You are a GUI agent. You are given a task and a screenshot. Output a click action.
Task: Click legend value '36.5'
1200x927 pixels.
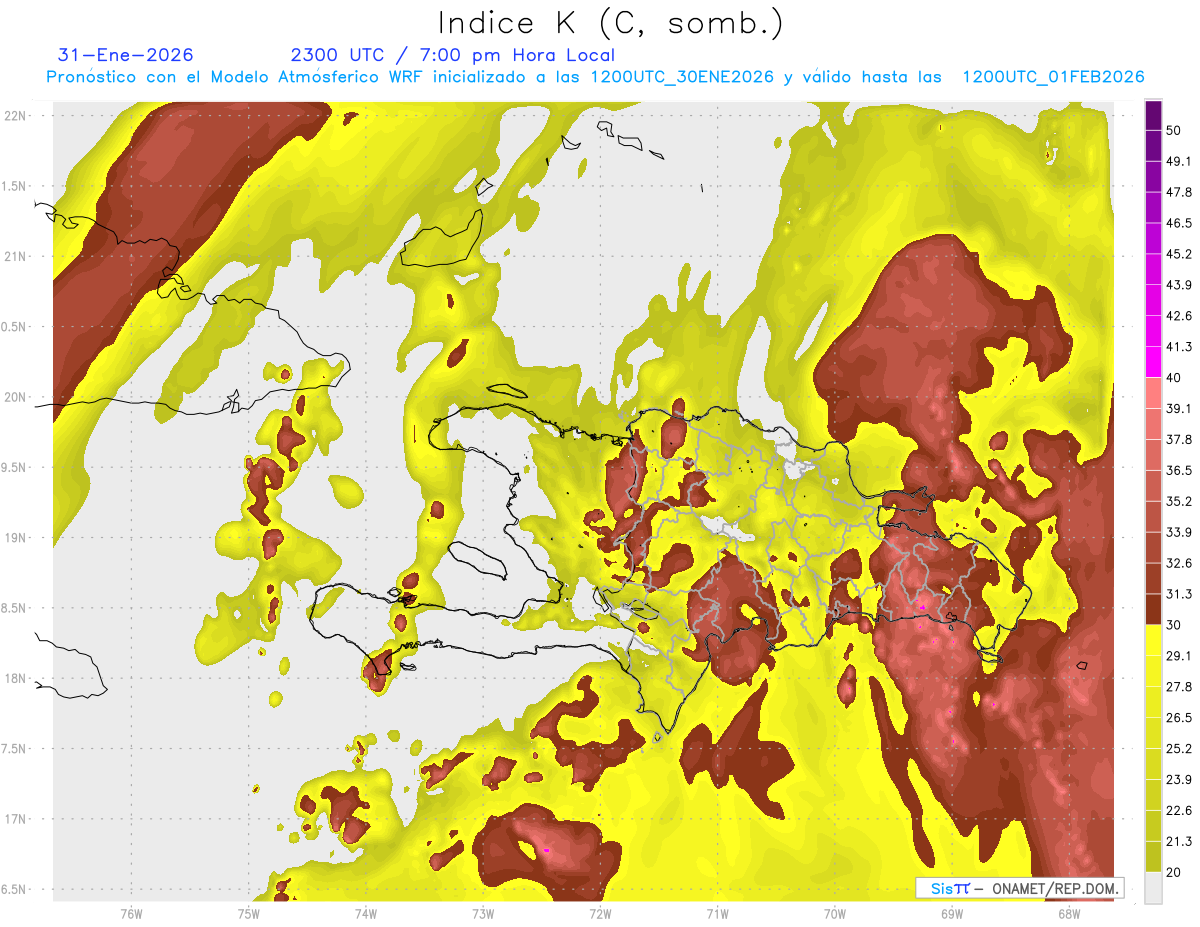coord(1178,470)
